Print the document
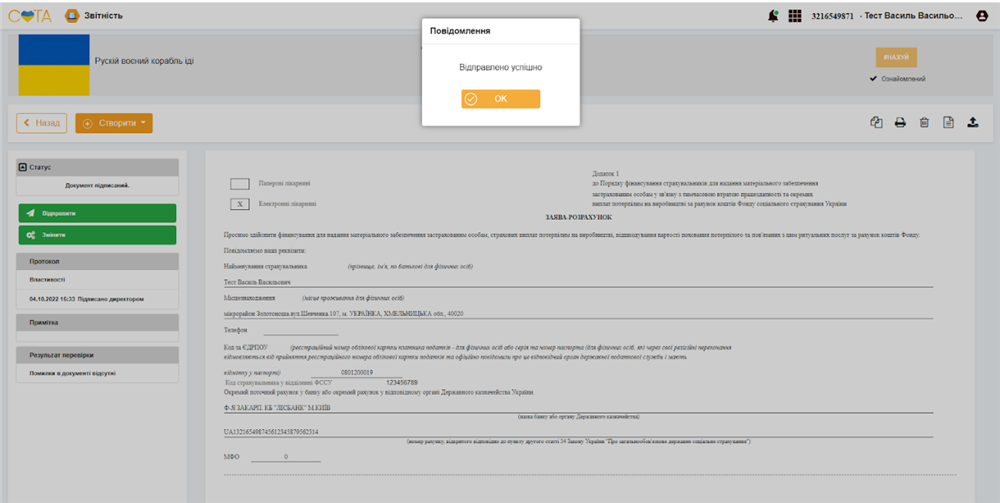The width and height of the screenshot is (1000, 503). tap(900, 122)
